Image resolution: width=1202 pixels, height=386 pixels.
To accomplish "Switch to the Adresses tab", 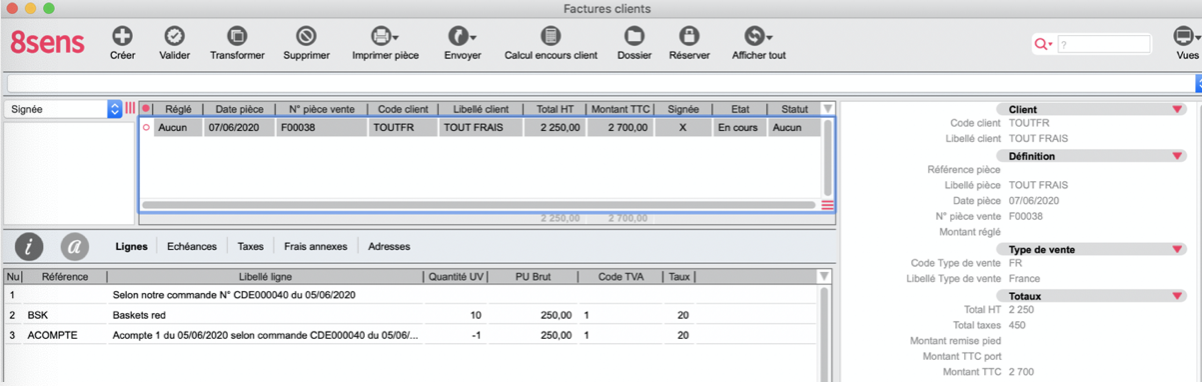I will [x=389, y=246].
